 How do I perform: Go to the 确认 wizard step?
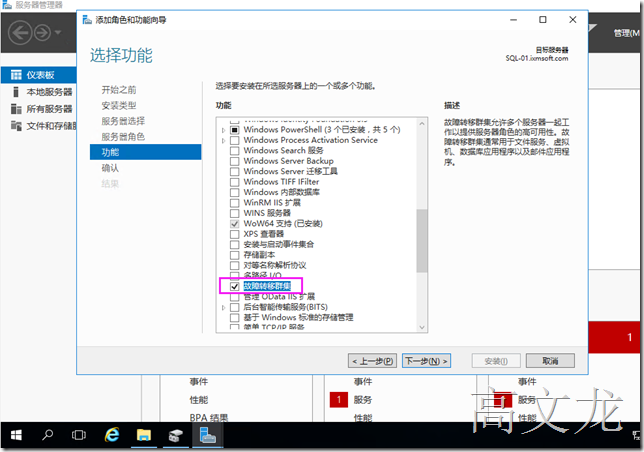[x=110, y=168]
